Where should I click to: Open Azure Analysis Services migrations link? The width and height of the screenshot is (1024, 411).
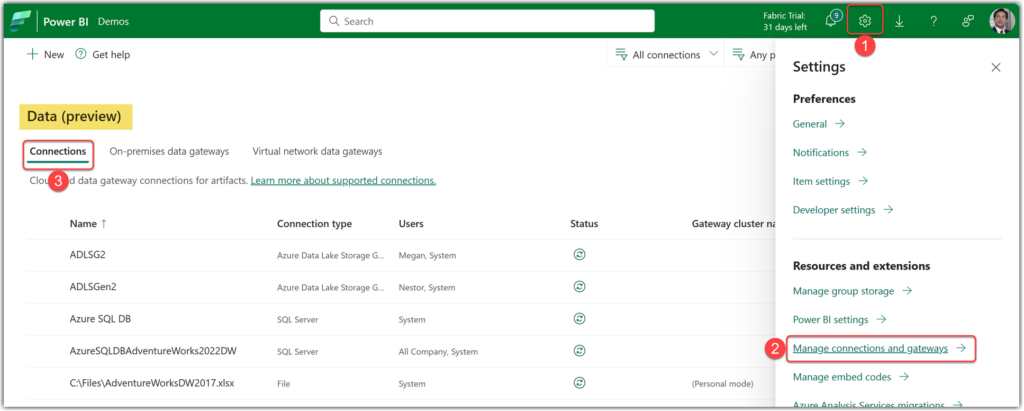coord(878,405)
